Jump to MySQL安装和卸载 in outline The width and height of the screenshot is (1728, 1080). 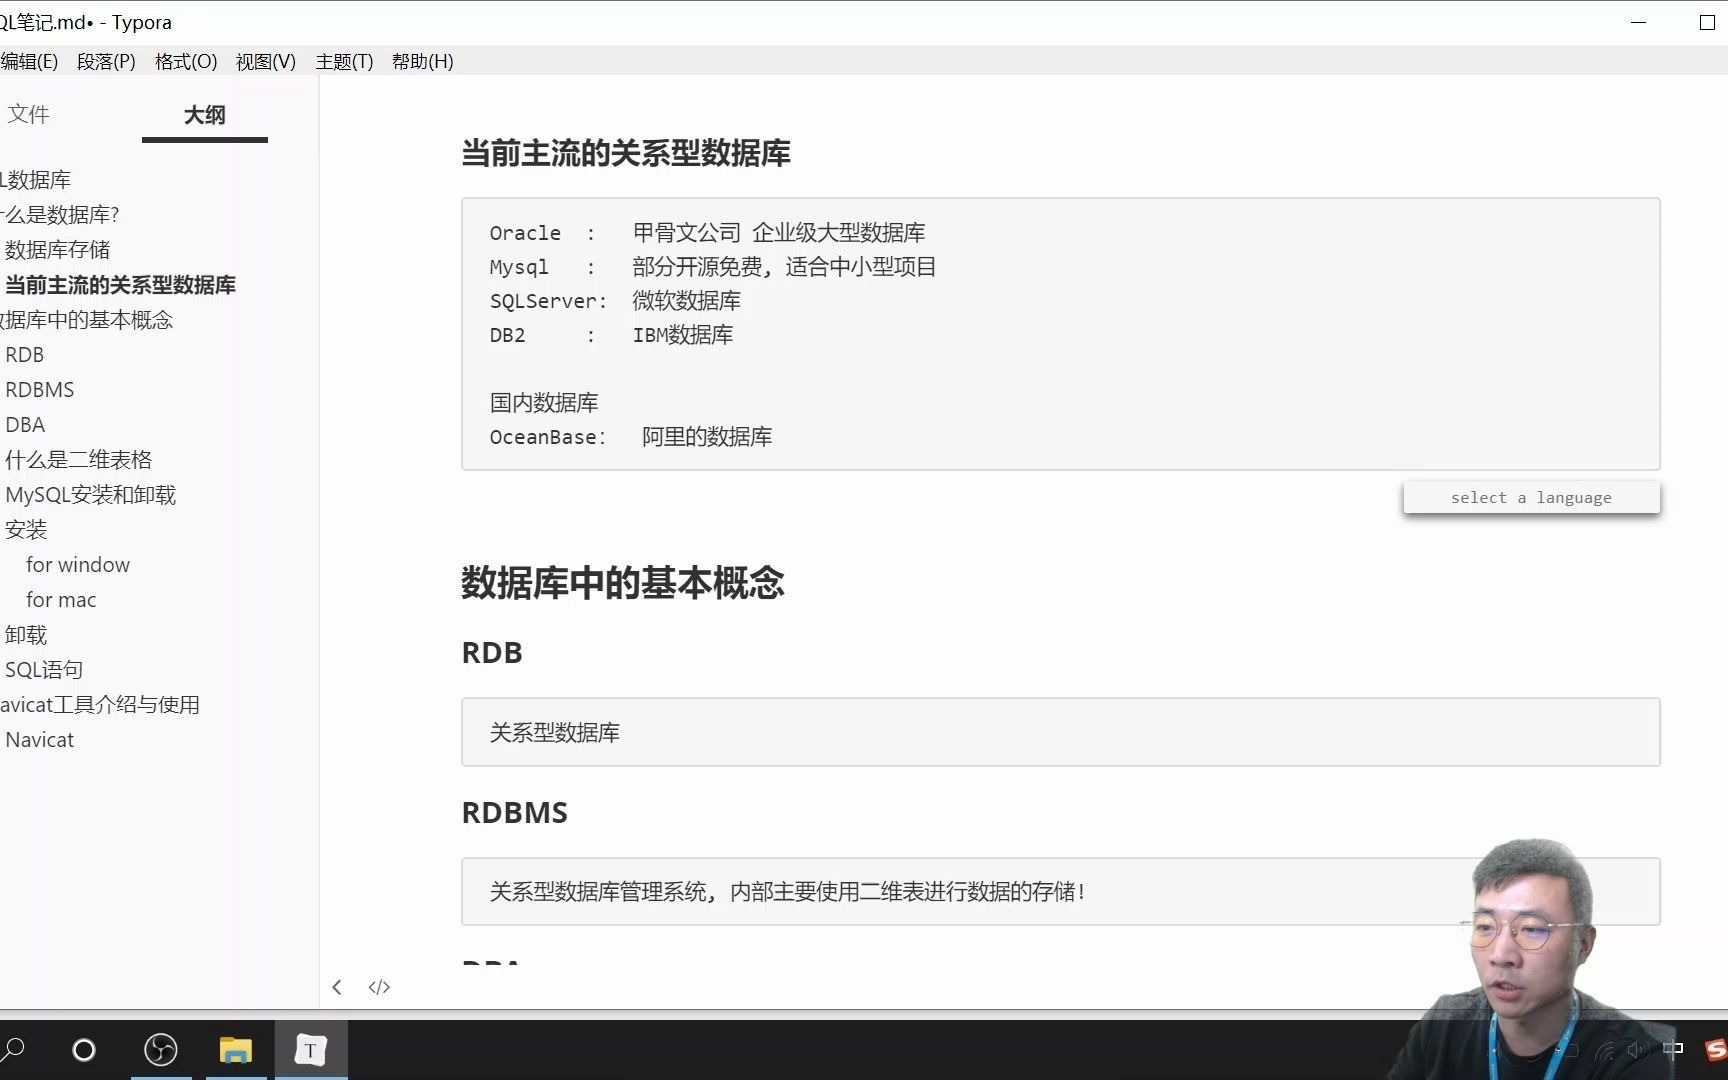tap(90, 495)
